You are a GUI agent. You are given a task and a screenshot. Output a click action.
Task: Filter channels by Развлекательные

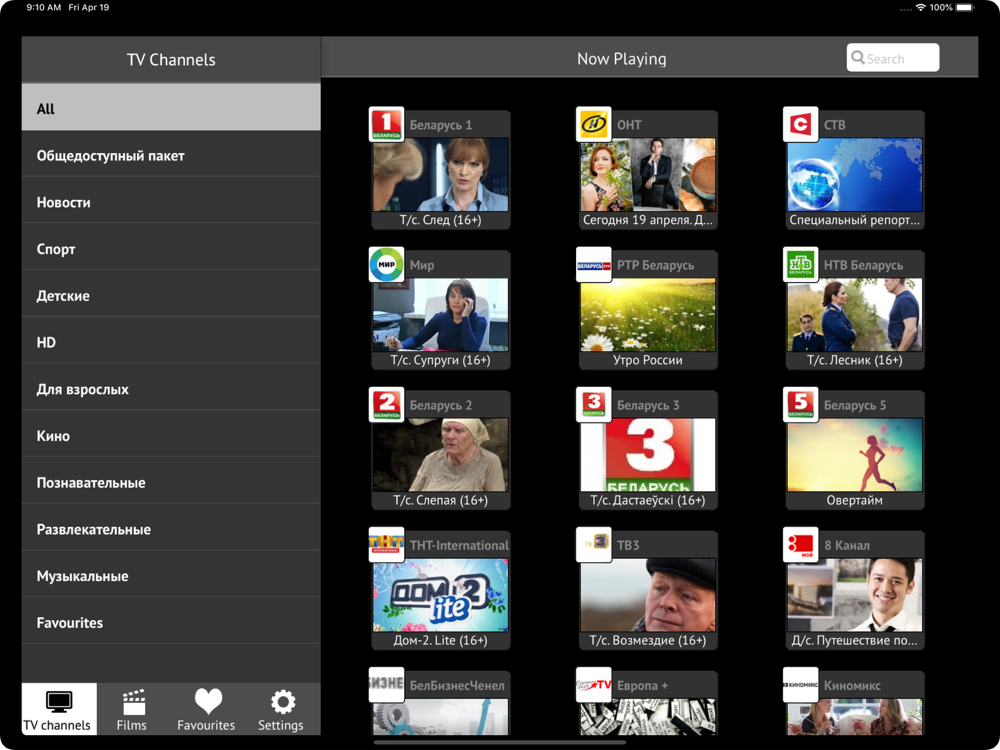click(171, 529)
